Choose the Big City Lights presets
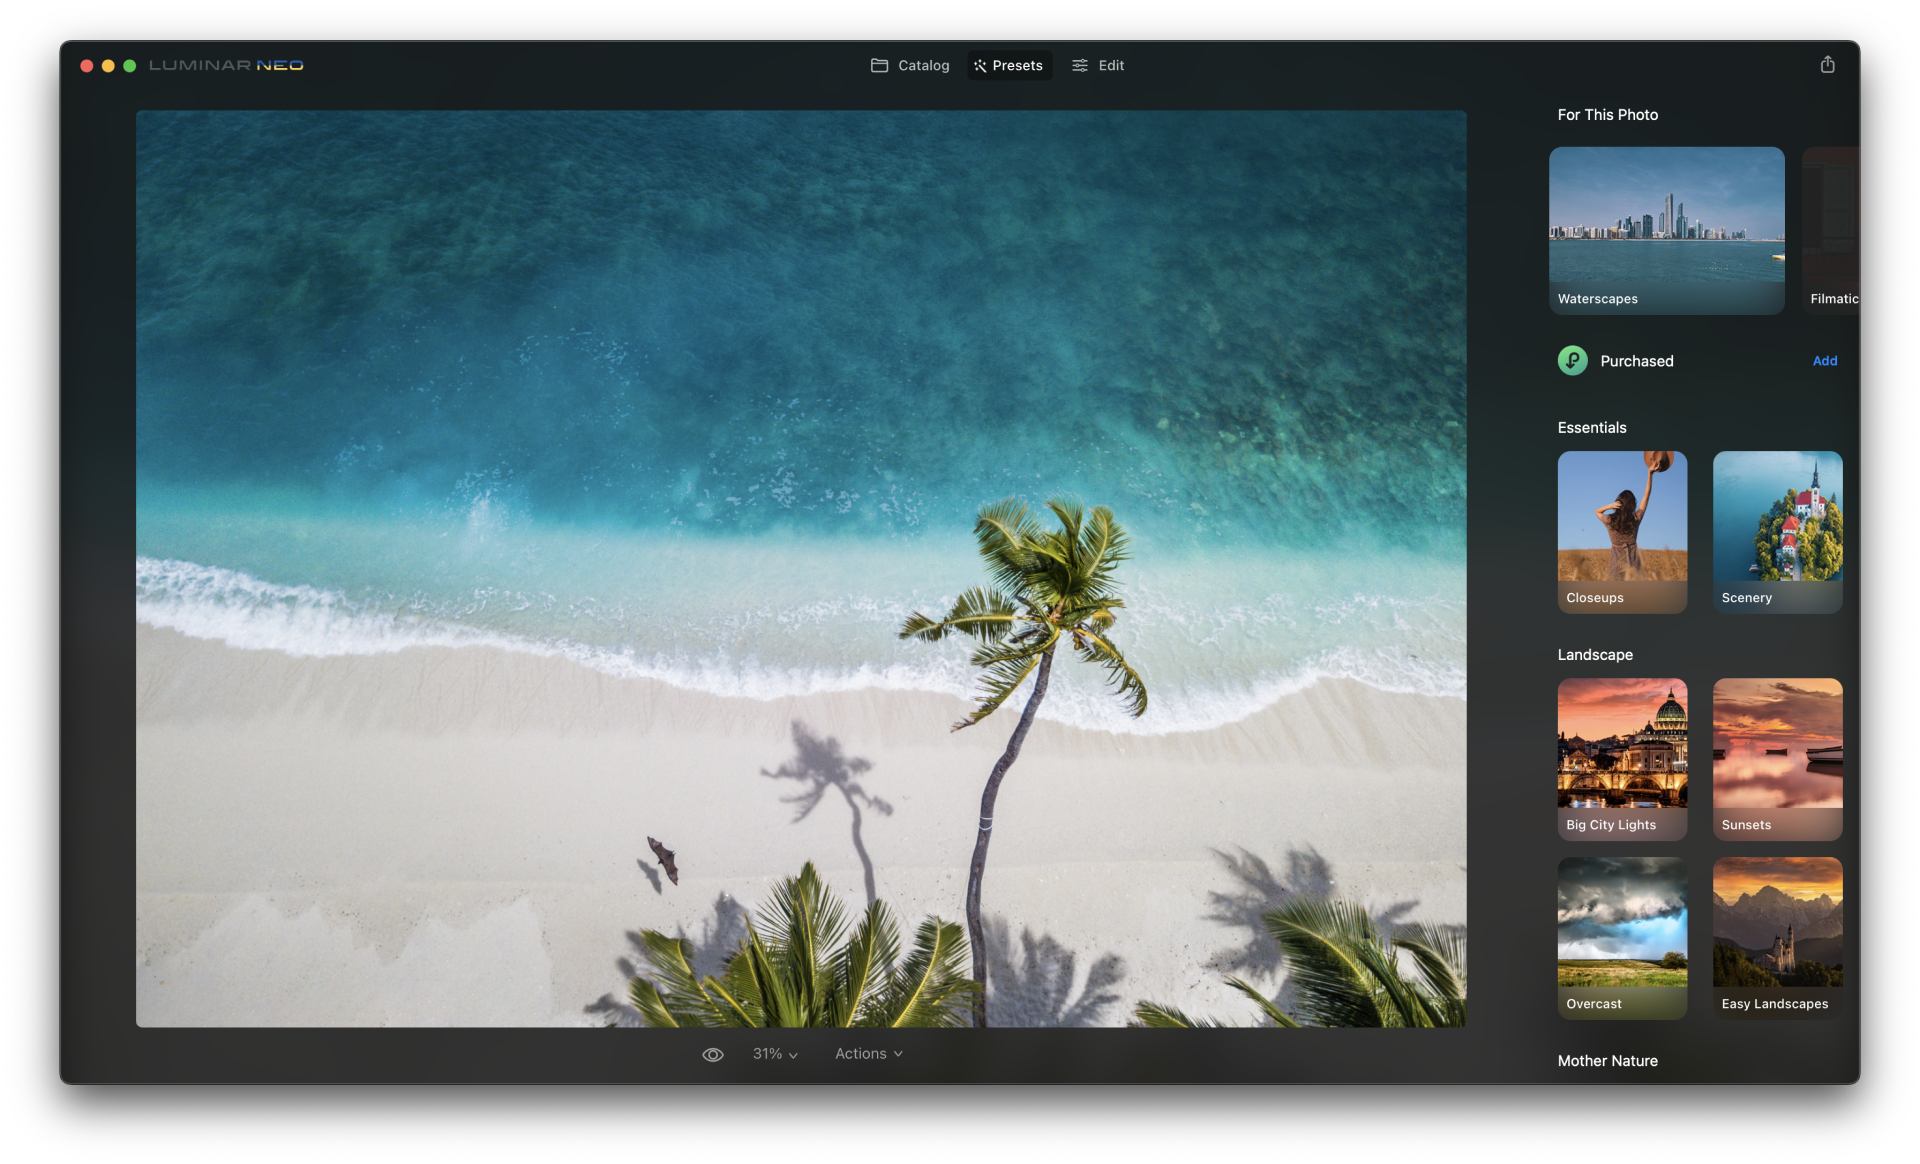Screen dimensions: 1920x1164 point(1622,758)
